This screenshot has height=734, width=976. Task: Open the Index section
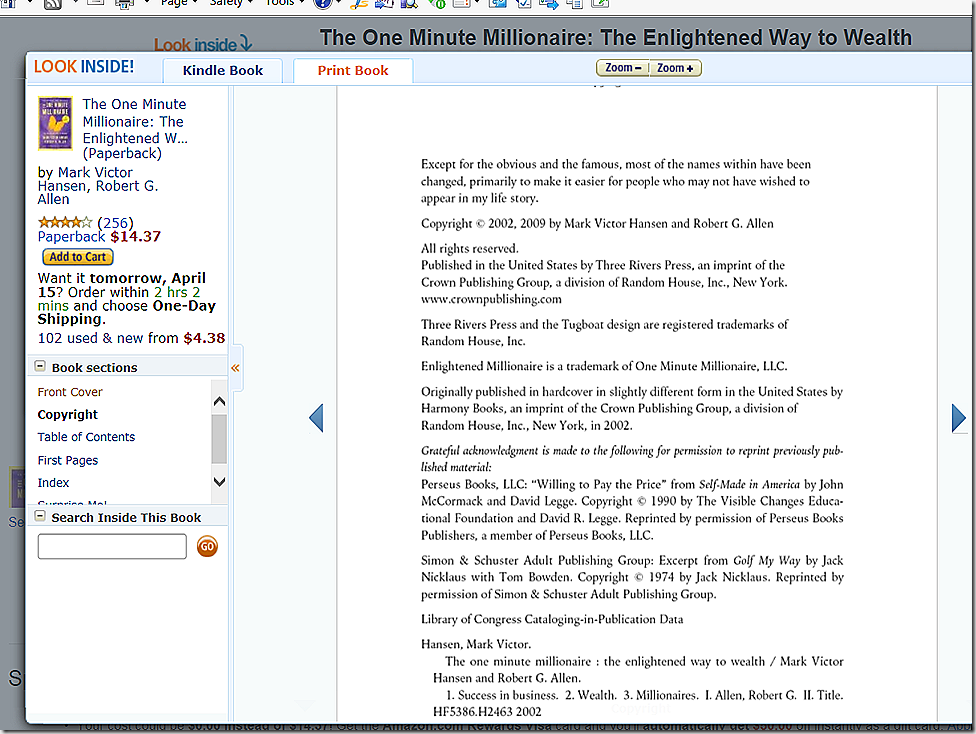(x=53, y=483)
